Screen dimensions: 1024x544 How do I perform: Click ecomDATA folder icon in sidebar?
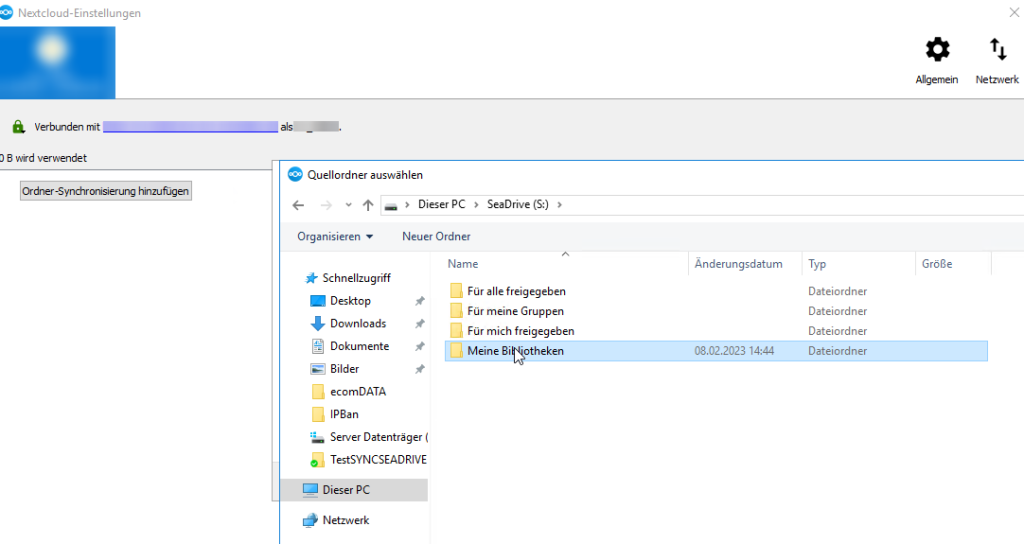click(318, 392)
